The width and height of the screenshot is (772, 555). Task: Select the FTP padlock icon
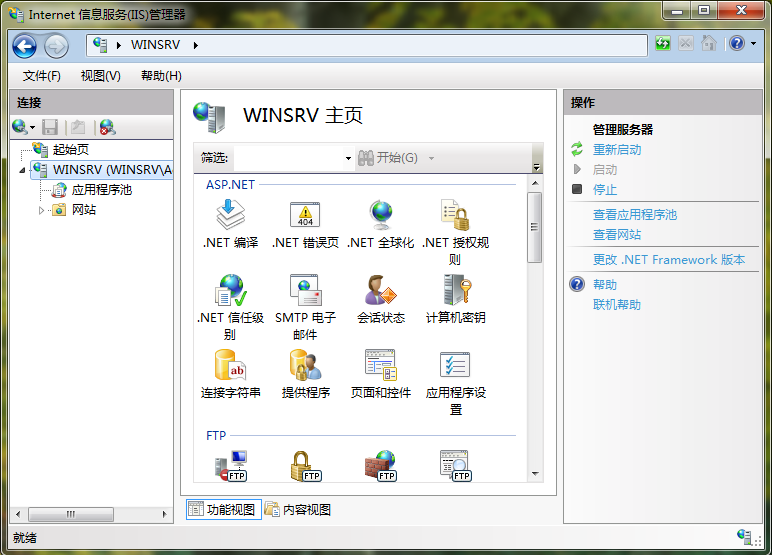point(305,465)
